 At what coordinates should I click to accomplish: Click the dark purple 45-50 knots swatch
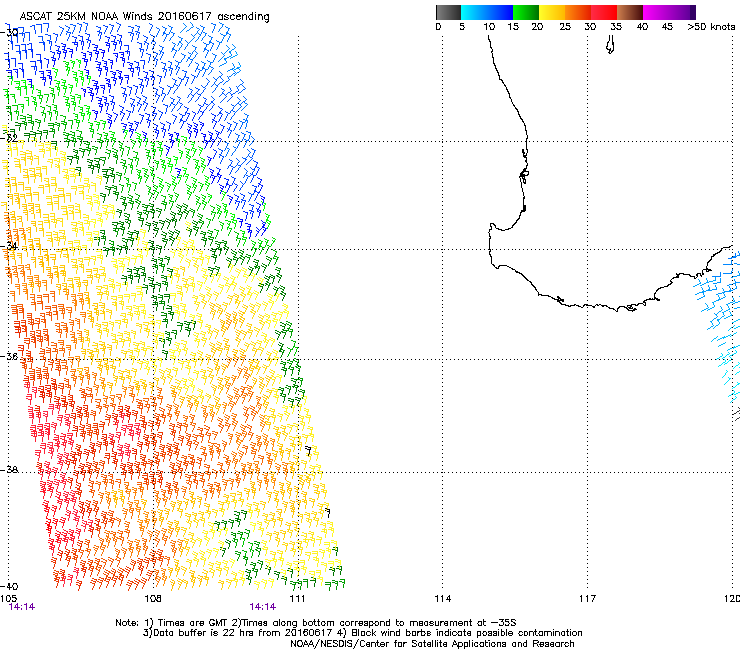(682, 12)
